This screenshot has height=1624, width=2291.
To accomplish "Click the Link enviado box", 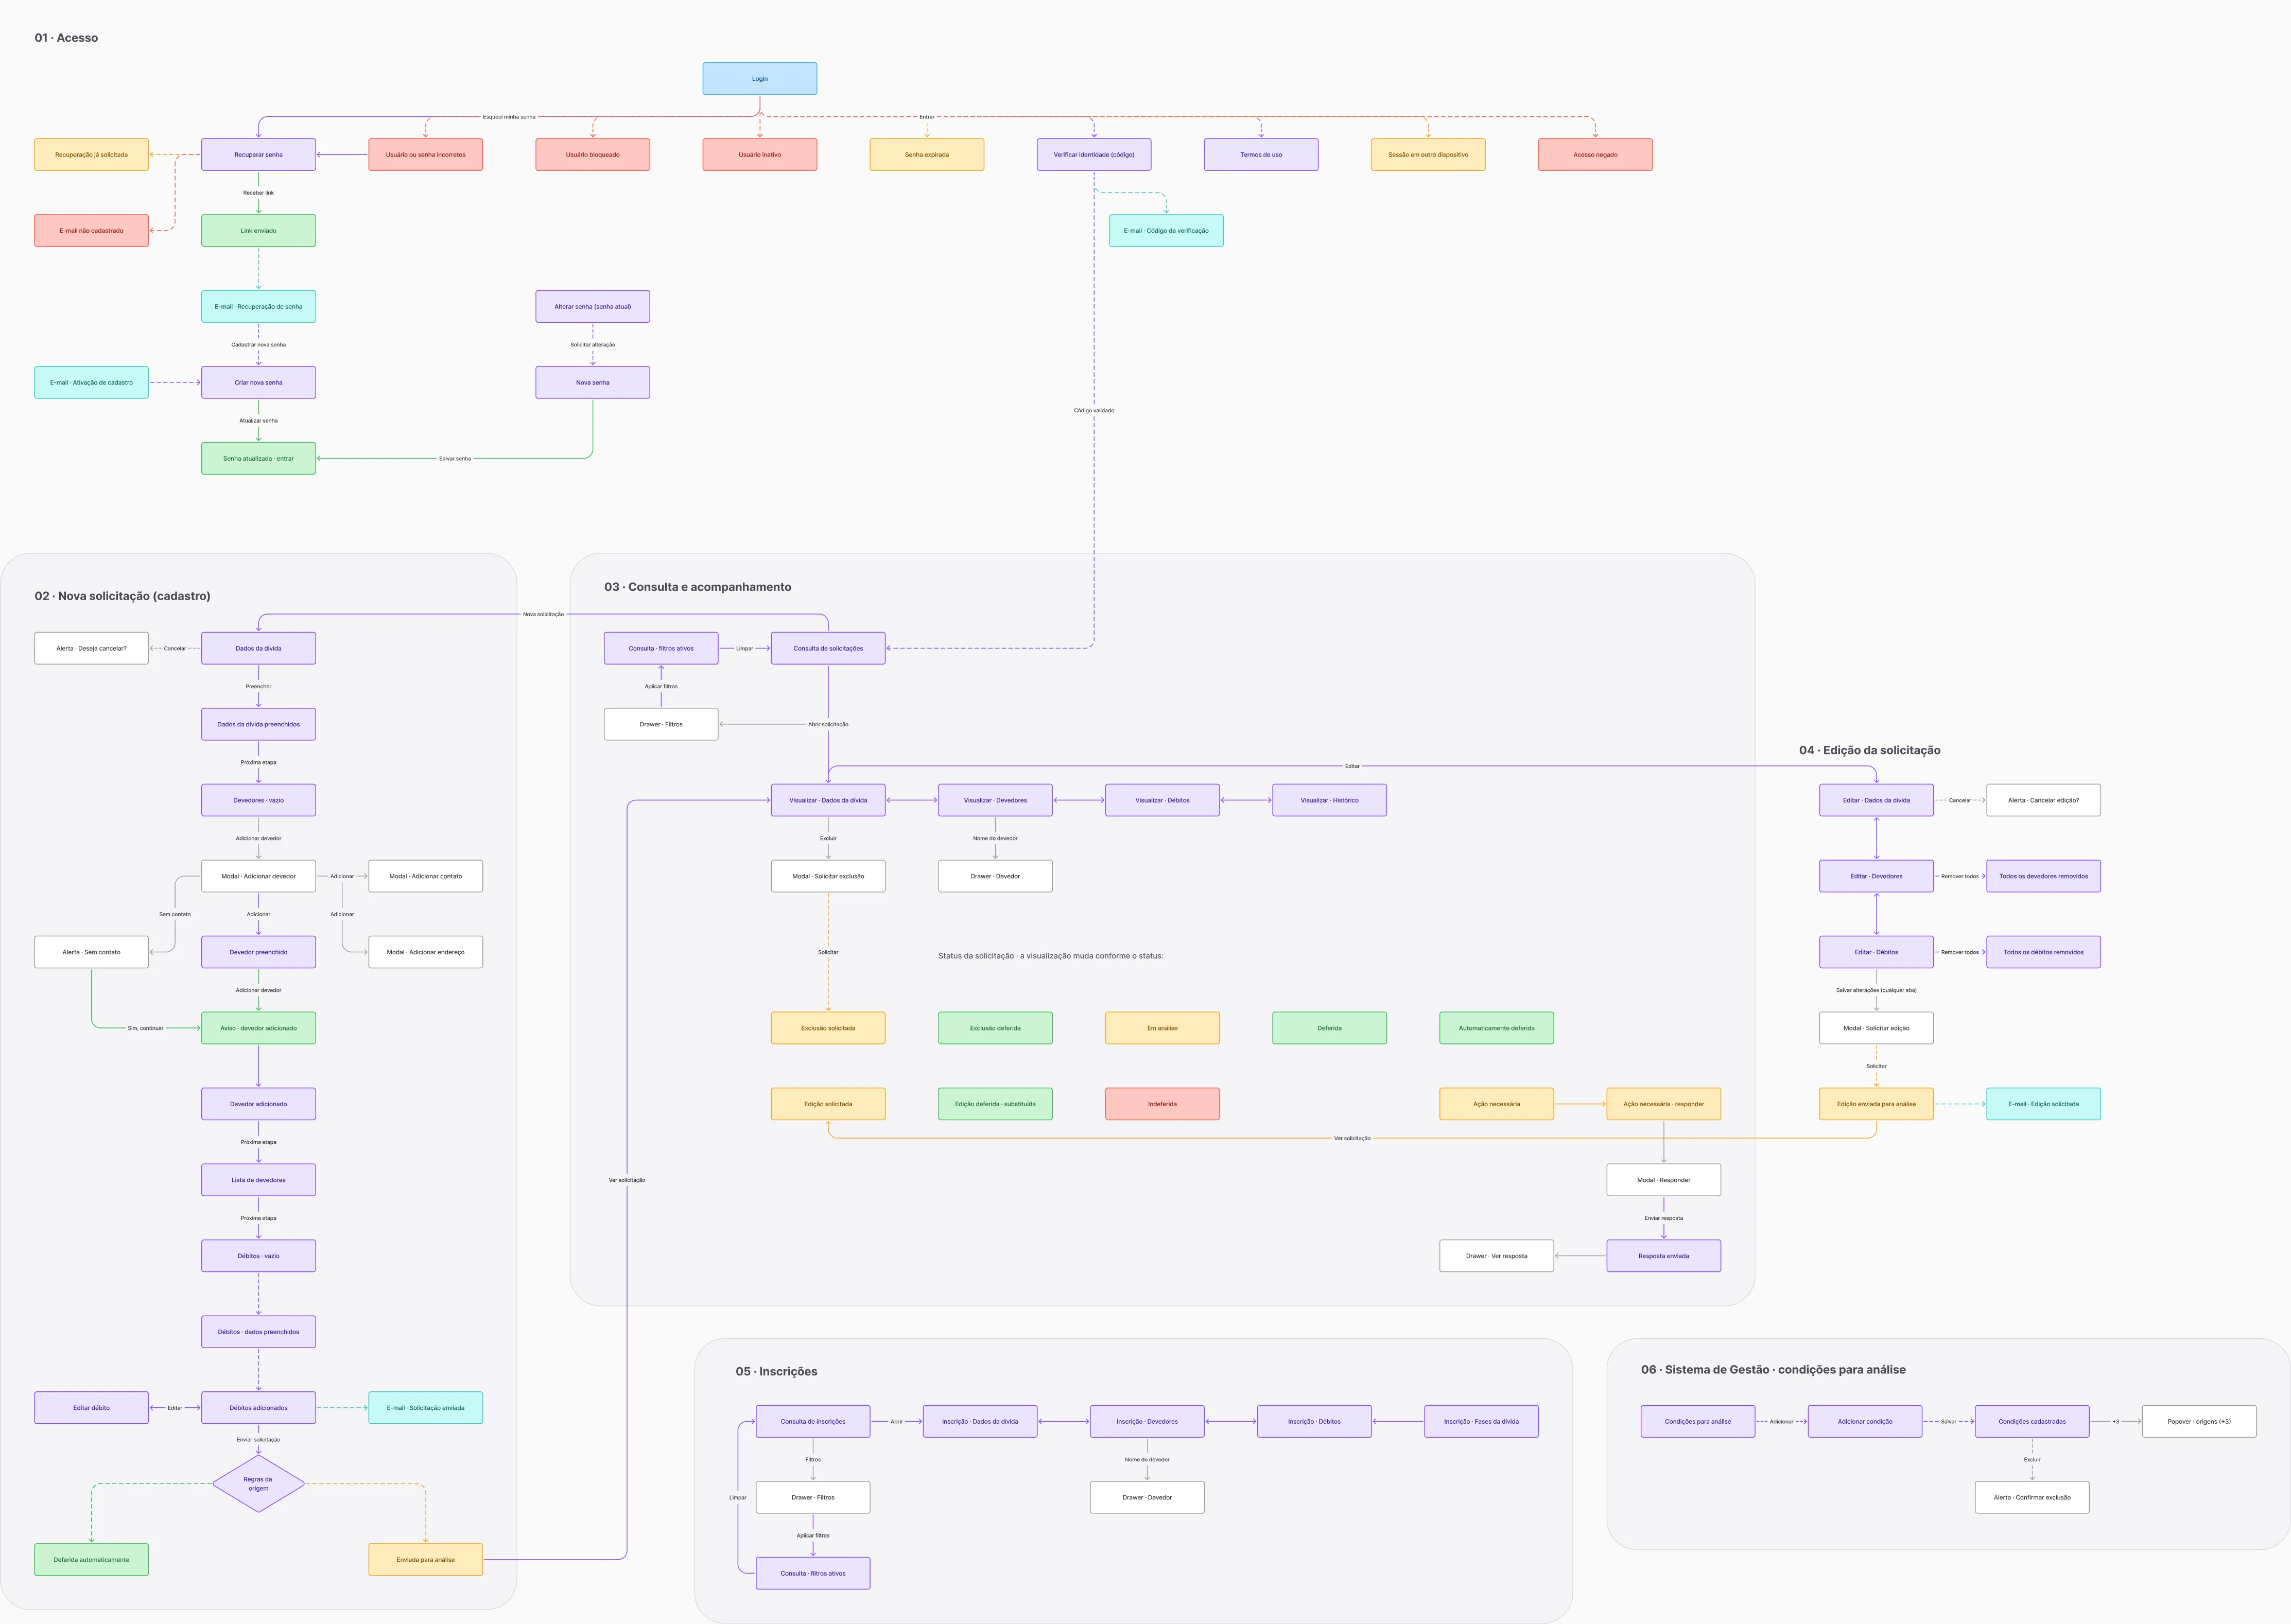I will [258, 231].
